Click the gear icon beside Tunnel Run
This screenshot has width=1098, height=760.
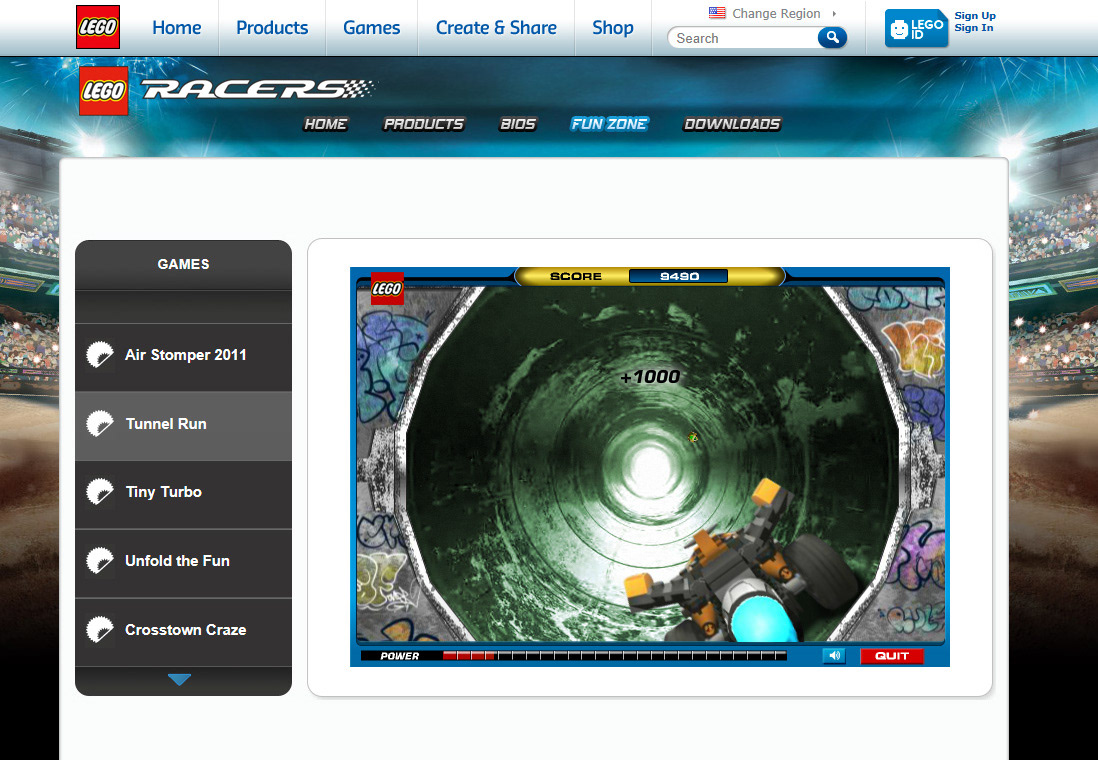point(99,423)
